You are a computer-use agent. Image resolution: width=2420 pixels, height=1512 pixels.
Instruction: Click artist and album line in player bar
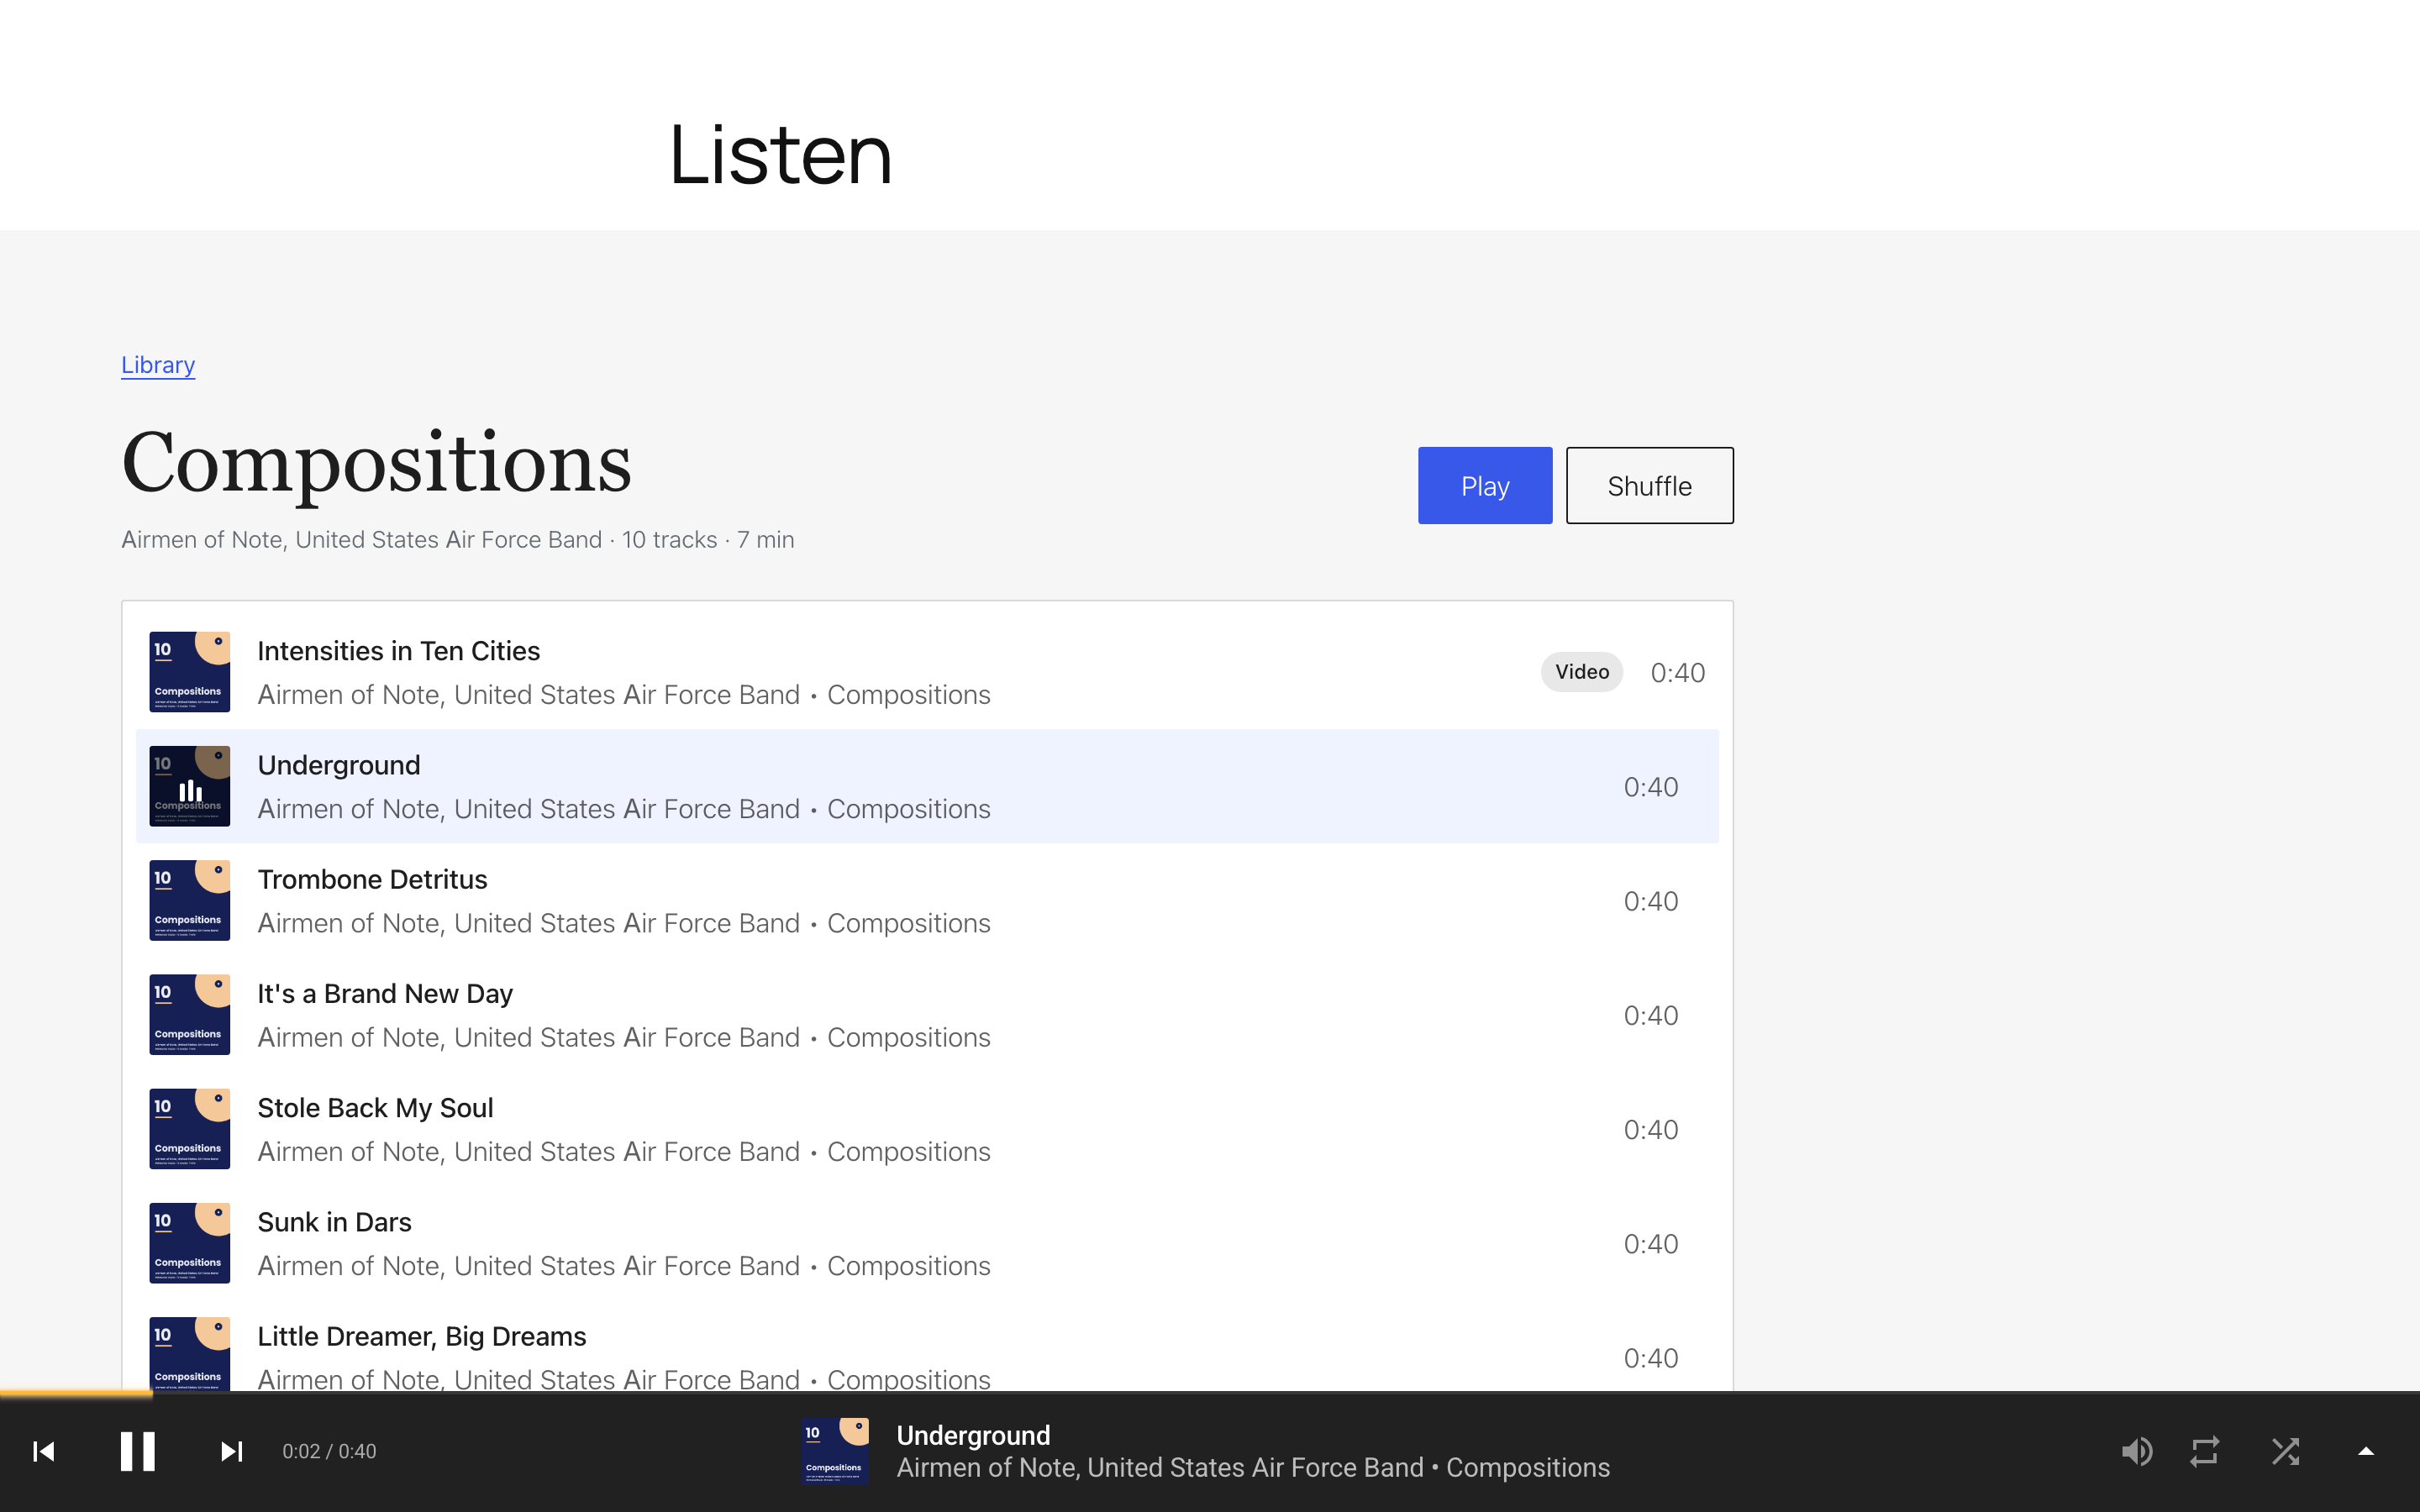[x=1253, y=1468]
